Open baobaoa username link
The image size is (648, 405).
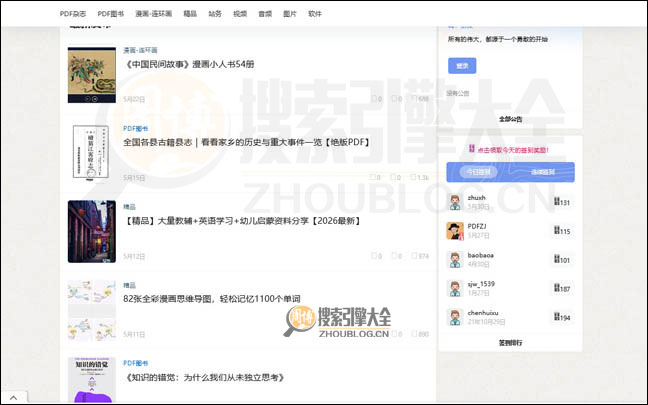481,255
